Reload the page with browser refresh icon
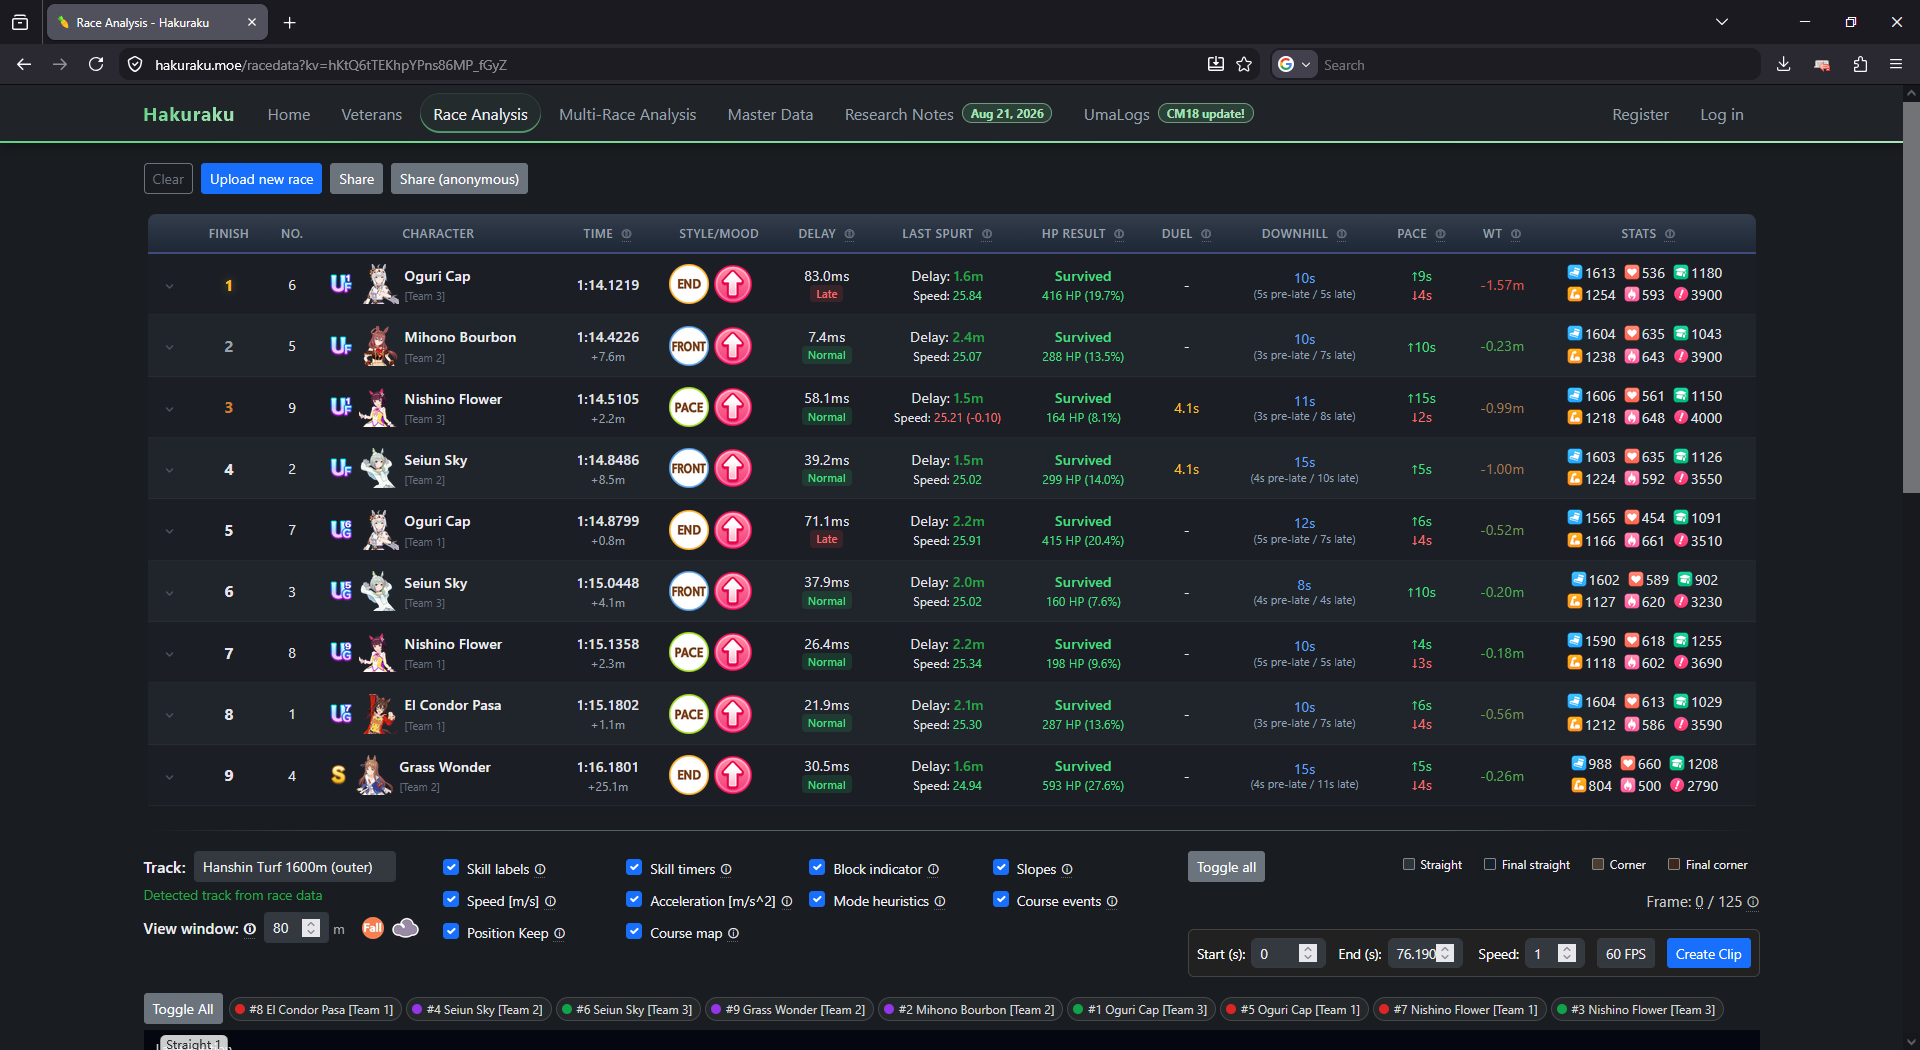The height and width of the screenshot is (1050, 1920). 96,64
